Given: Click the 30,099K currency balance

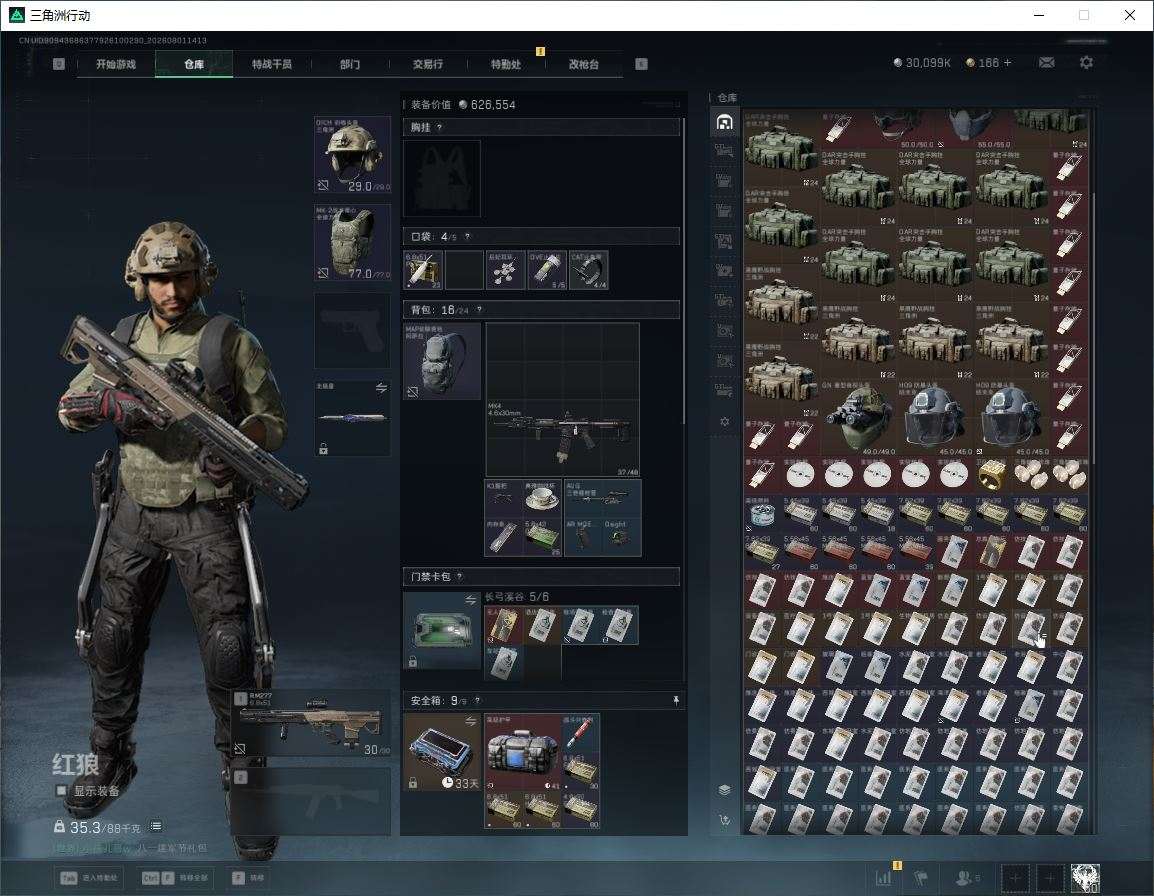Looking at the screenshot, I should (x=921, y=63).
